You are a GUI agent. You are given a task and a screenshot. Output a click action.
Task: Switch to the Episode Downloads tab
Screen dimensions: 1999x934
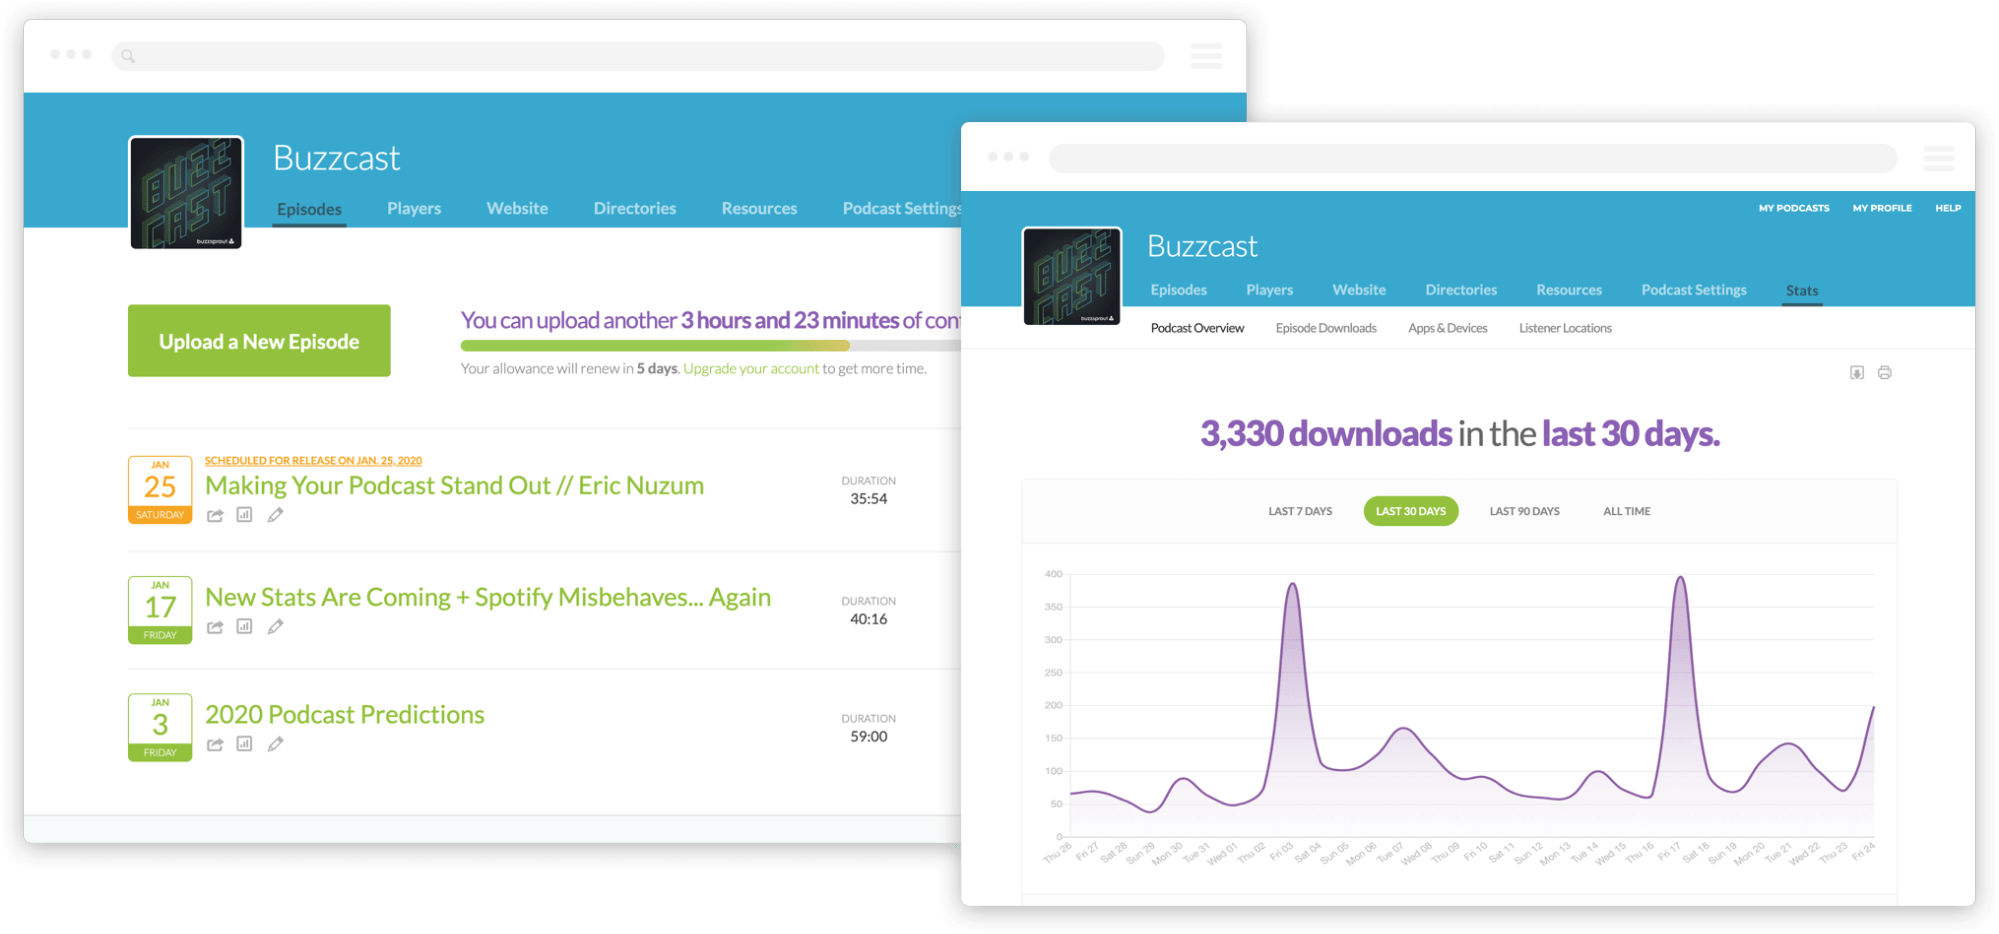pyautogui.click(x=1325, y=327)
